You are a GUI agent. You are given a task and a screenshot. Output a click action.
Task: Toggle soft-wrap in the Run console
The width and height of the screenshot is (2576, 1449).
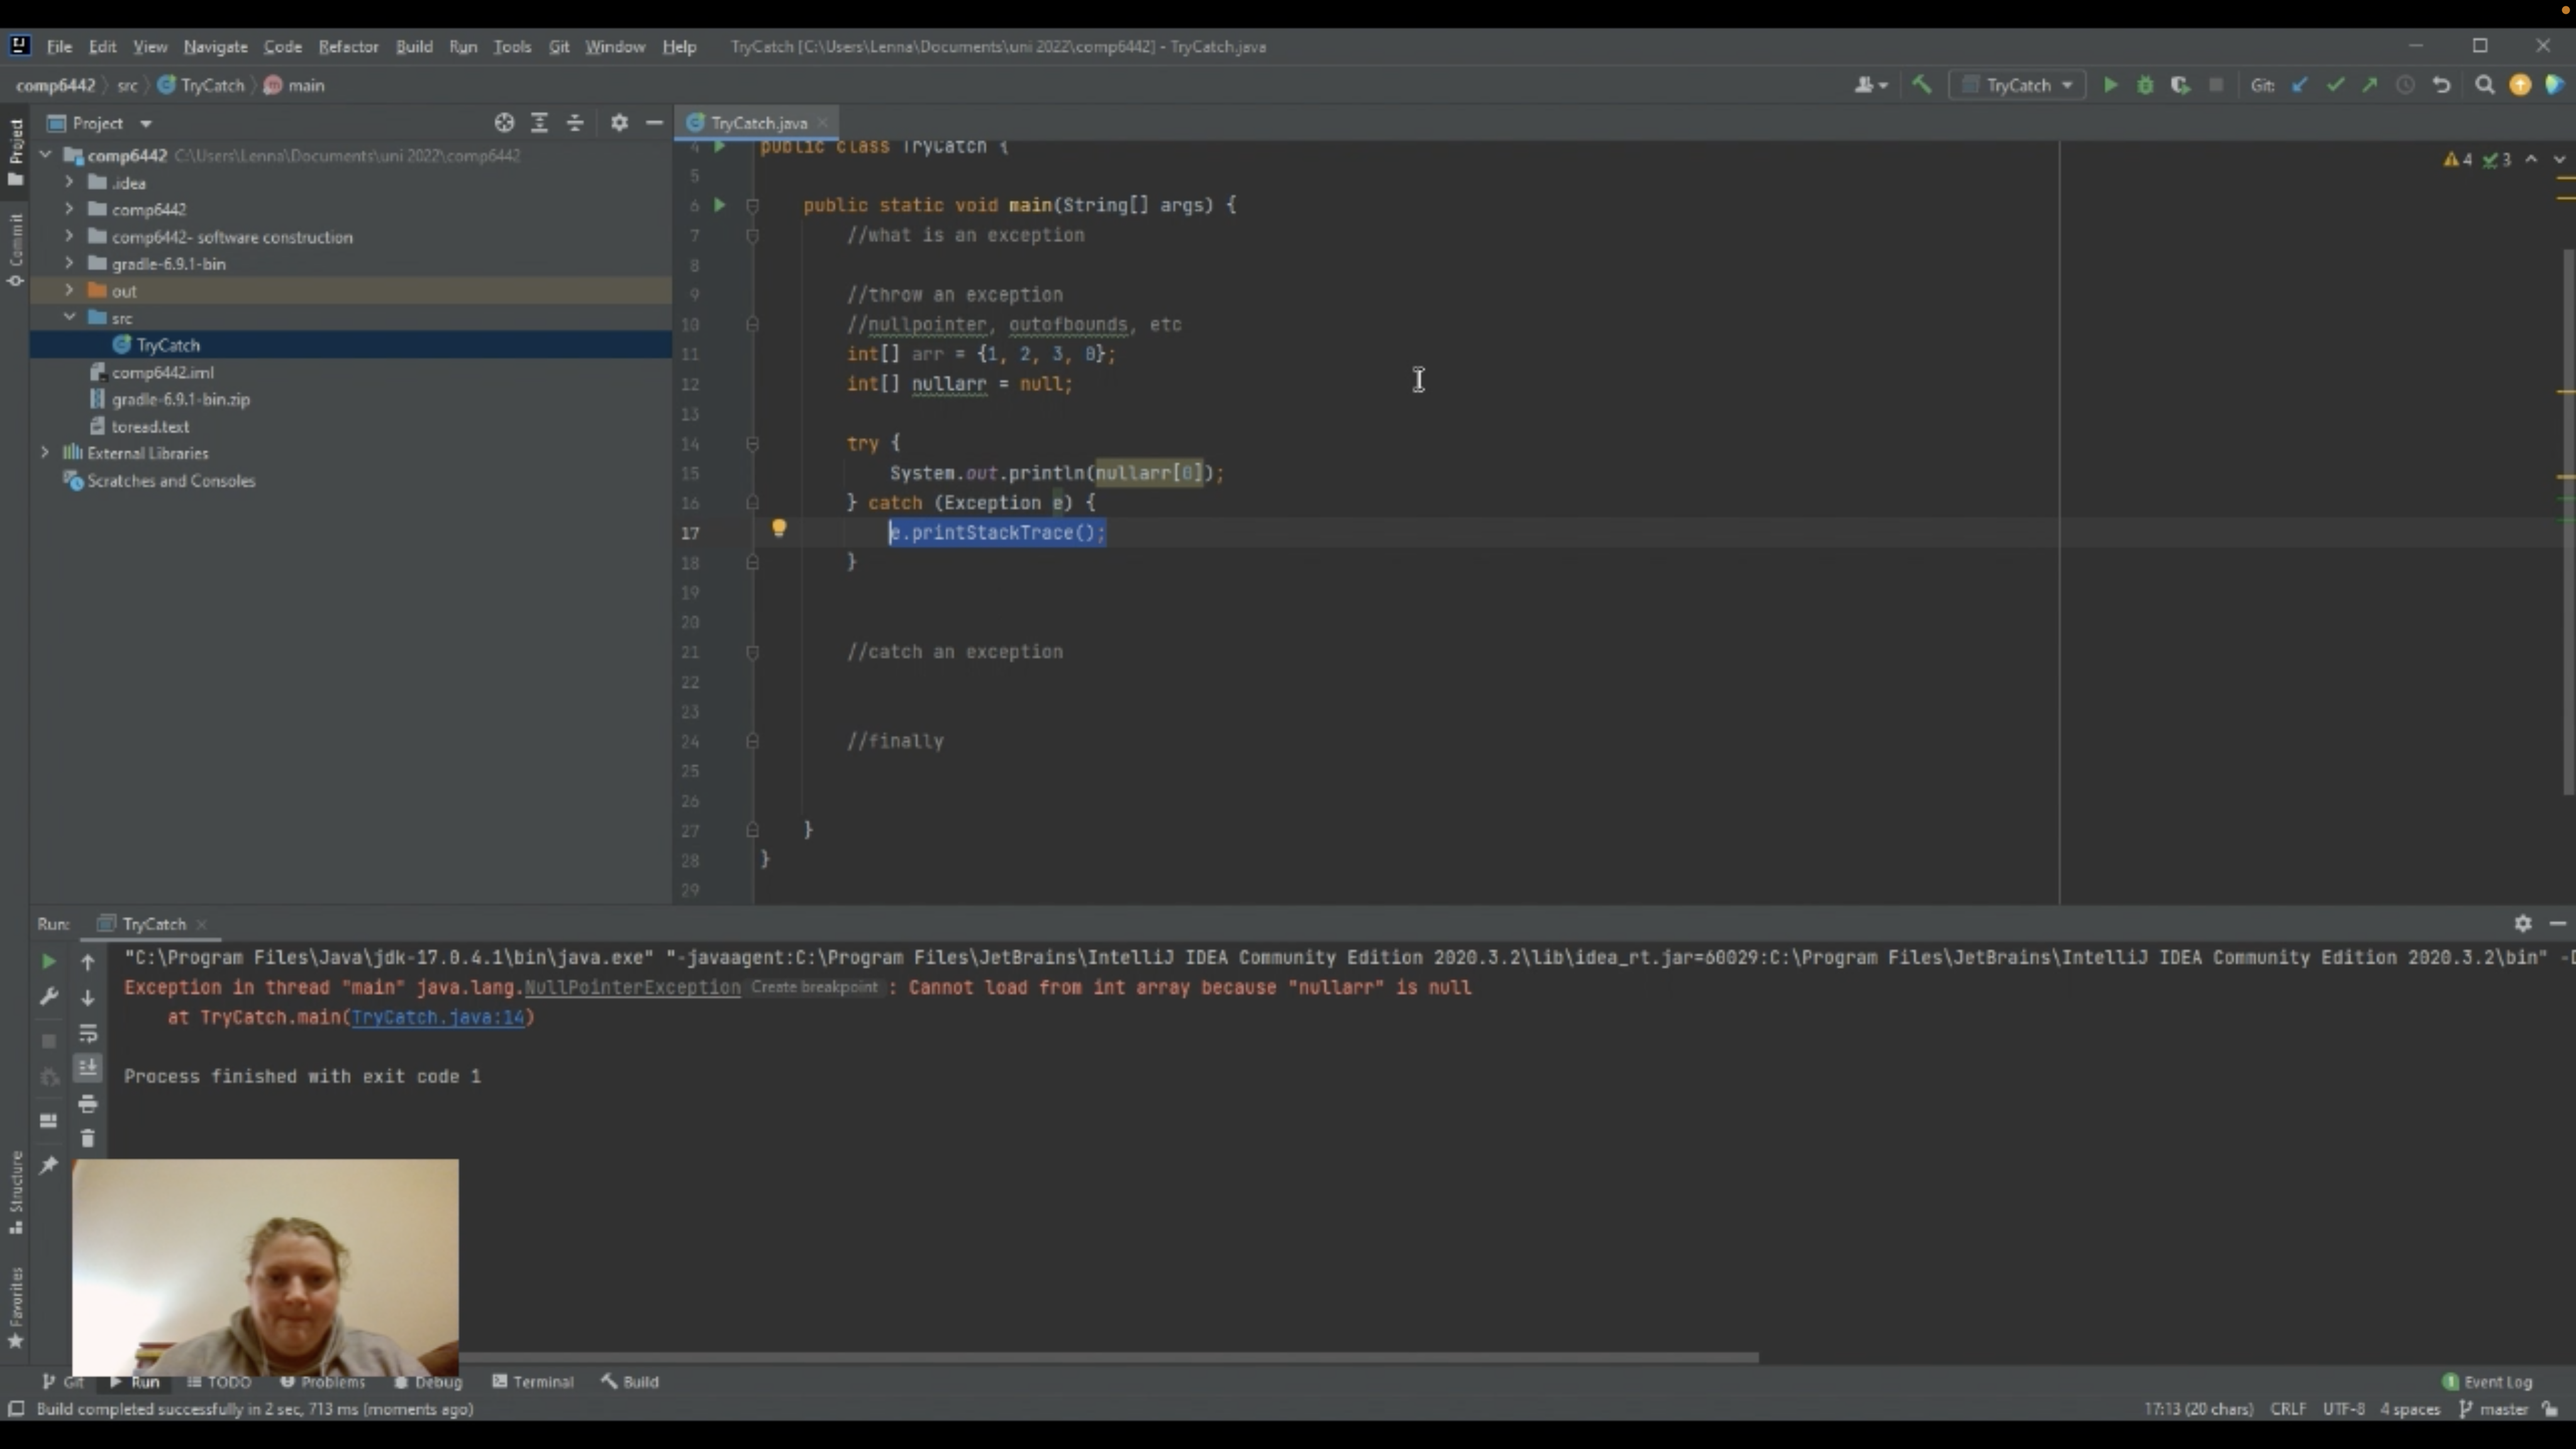pos(88,1034)
